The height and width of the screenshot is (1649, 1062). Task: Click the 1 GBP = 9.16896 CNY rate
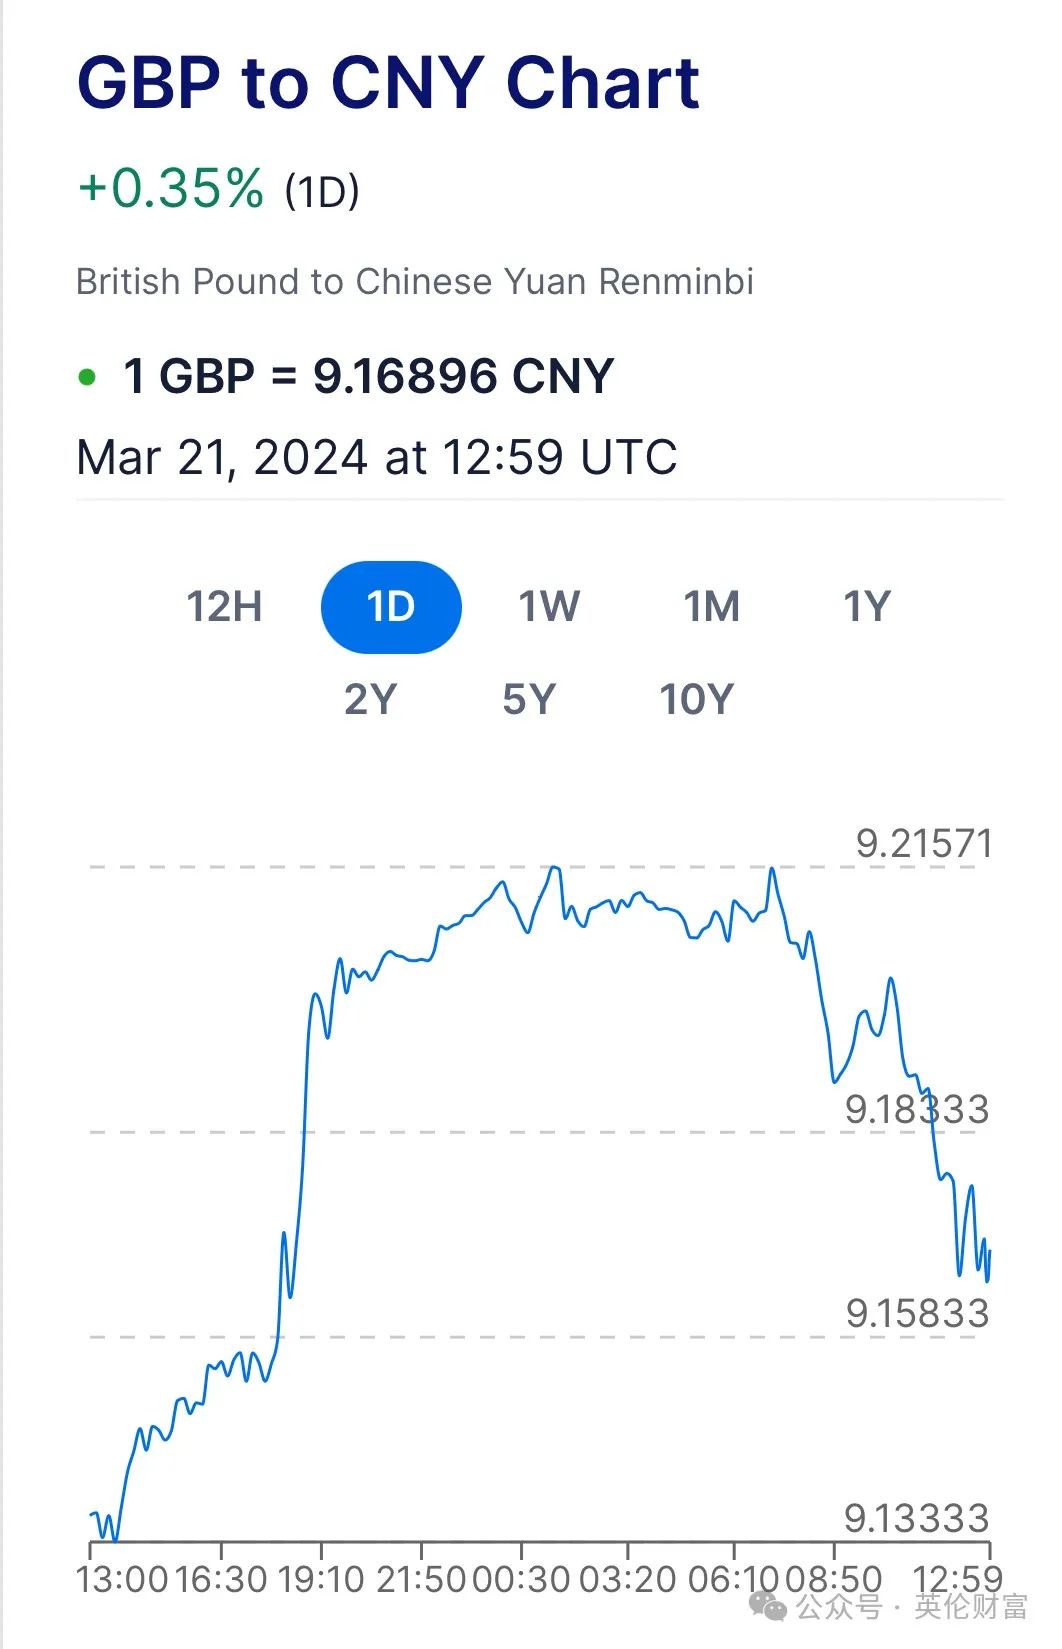click(368, 377)
